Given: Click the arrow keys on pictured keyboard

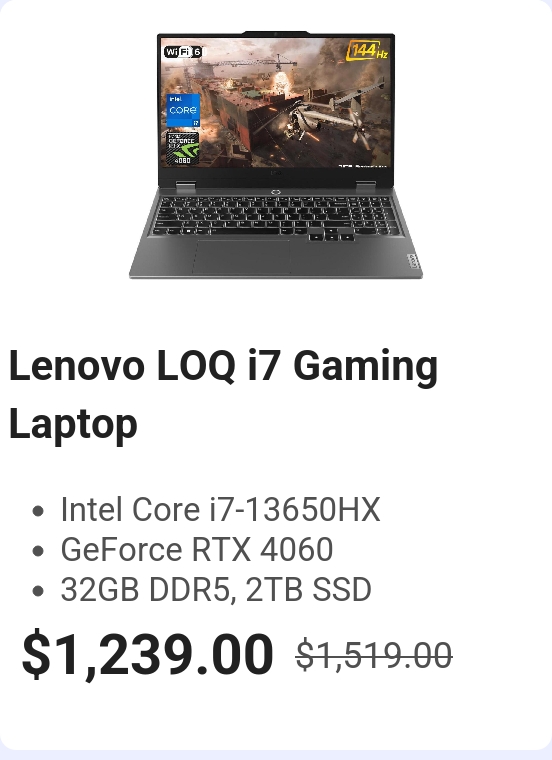Looking at the screenshot, I should [x=331, y=235].
